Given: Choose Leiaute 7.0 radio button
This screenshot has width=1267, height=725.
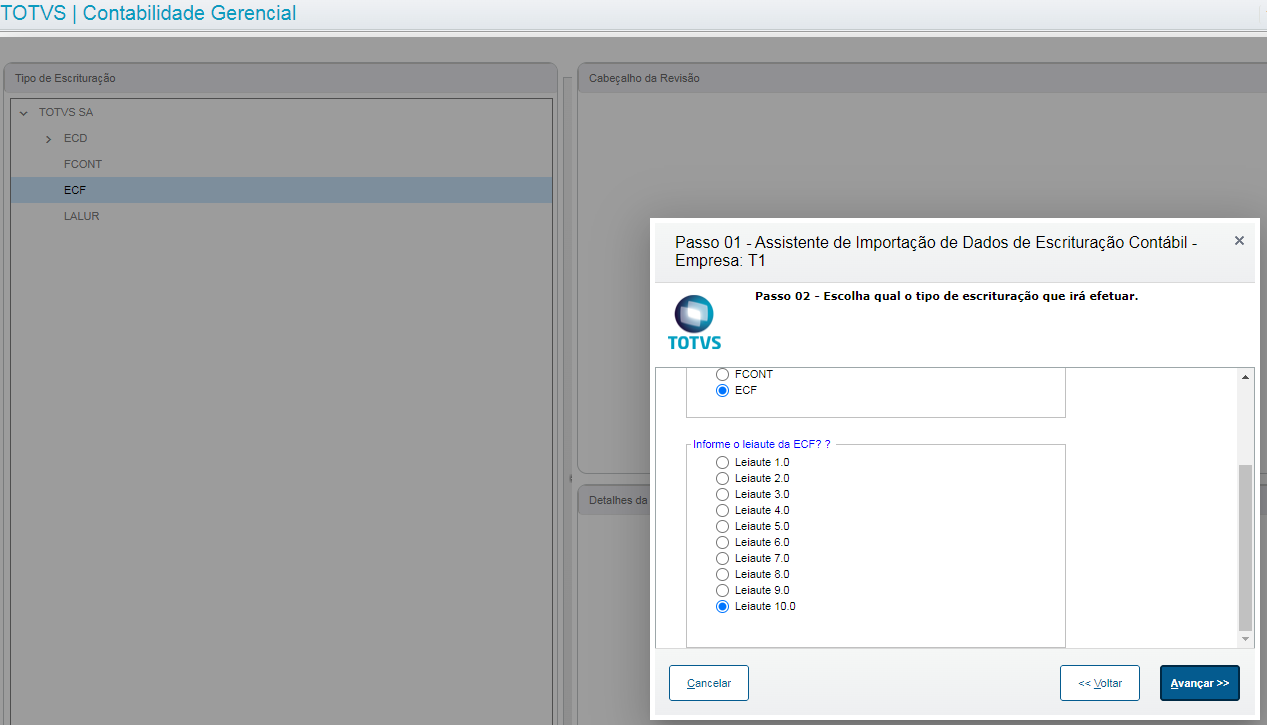Looking at the screenshot, I should click(723, 558).
